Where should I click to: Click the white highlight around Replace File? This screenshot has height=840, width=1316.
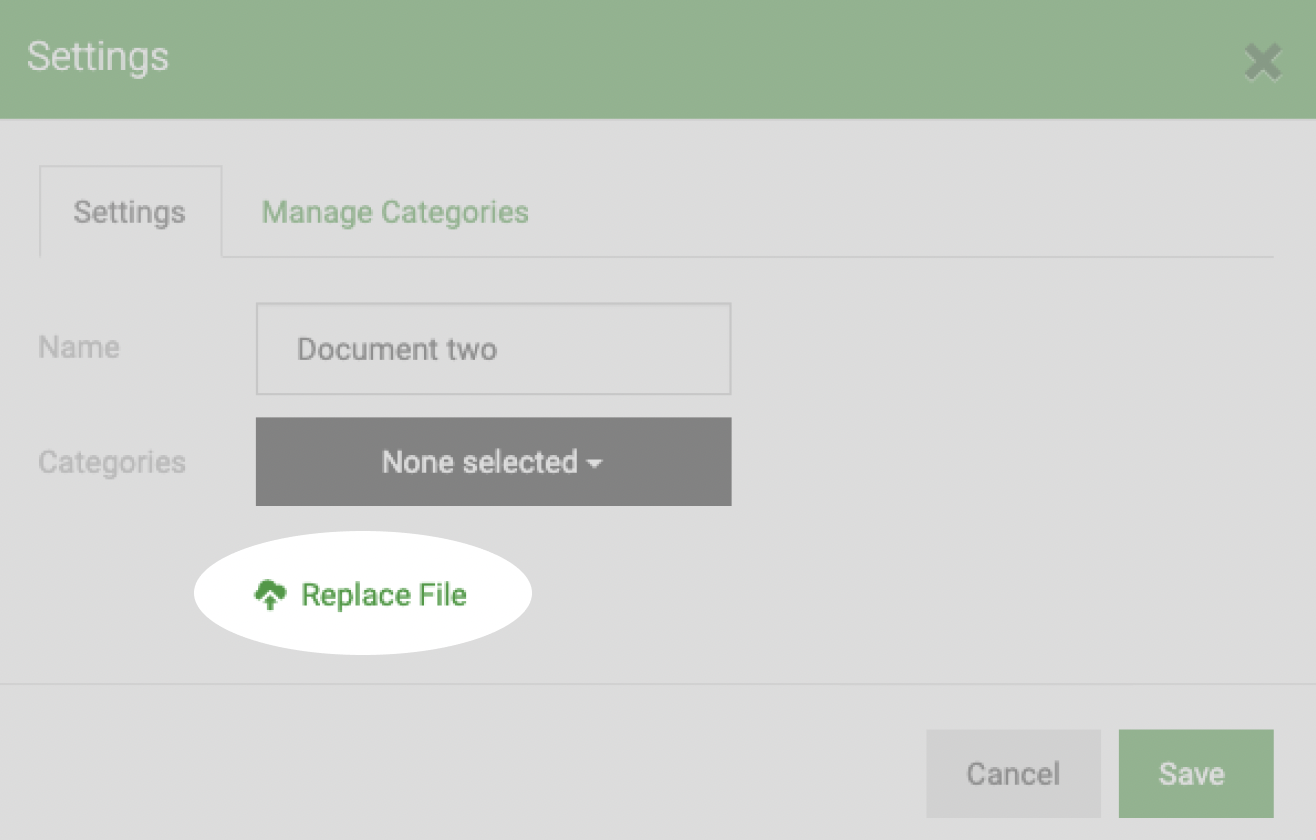point(362,593)
